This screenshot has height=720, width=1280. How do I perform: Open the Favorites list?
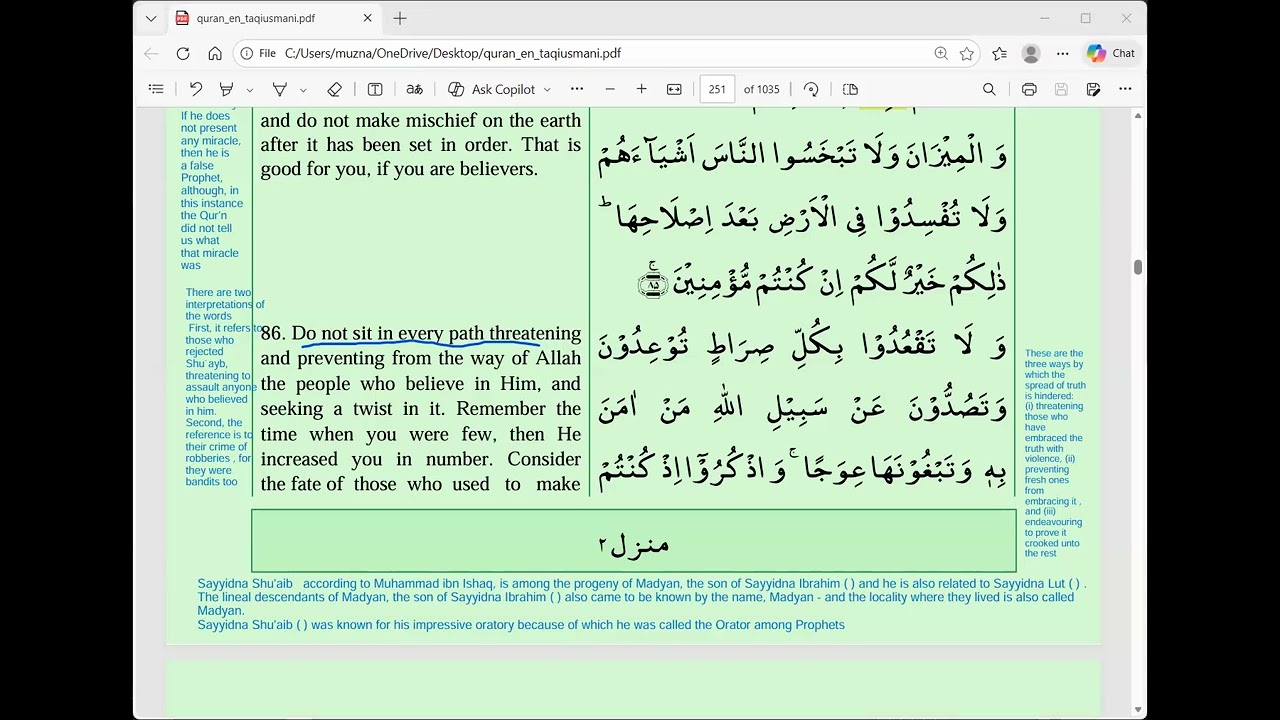pos(999,53)
